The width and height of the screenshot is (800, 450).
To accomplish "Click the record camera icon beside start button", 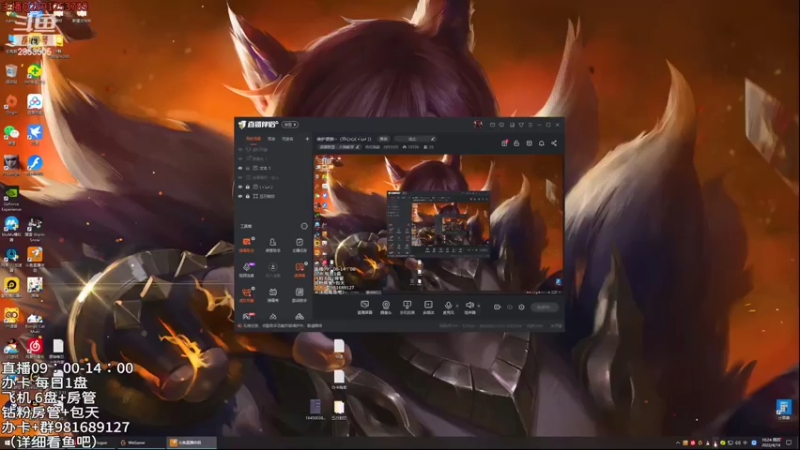I will pyautogui.click(x=497, y=307).
